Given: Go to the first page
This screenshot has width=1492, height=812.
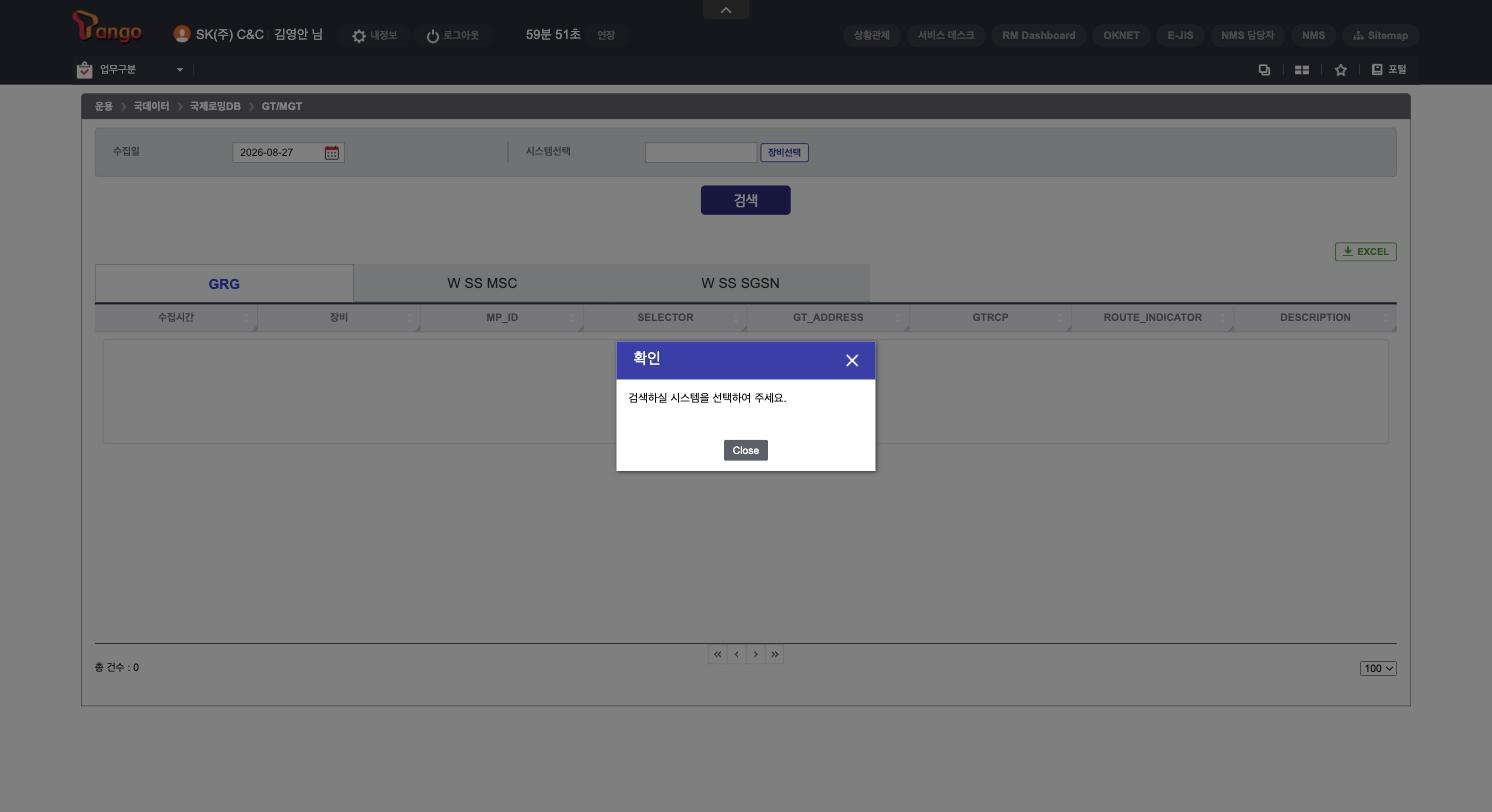Looking at the screenshot, I should click(717, 655).
